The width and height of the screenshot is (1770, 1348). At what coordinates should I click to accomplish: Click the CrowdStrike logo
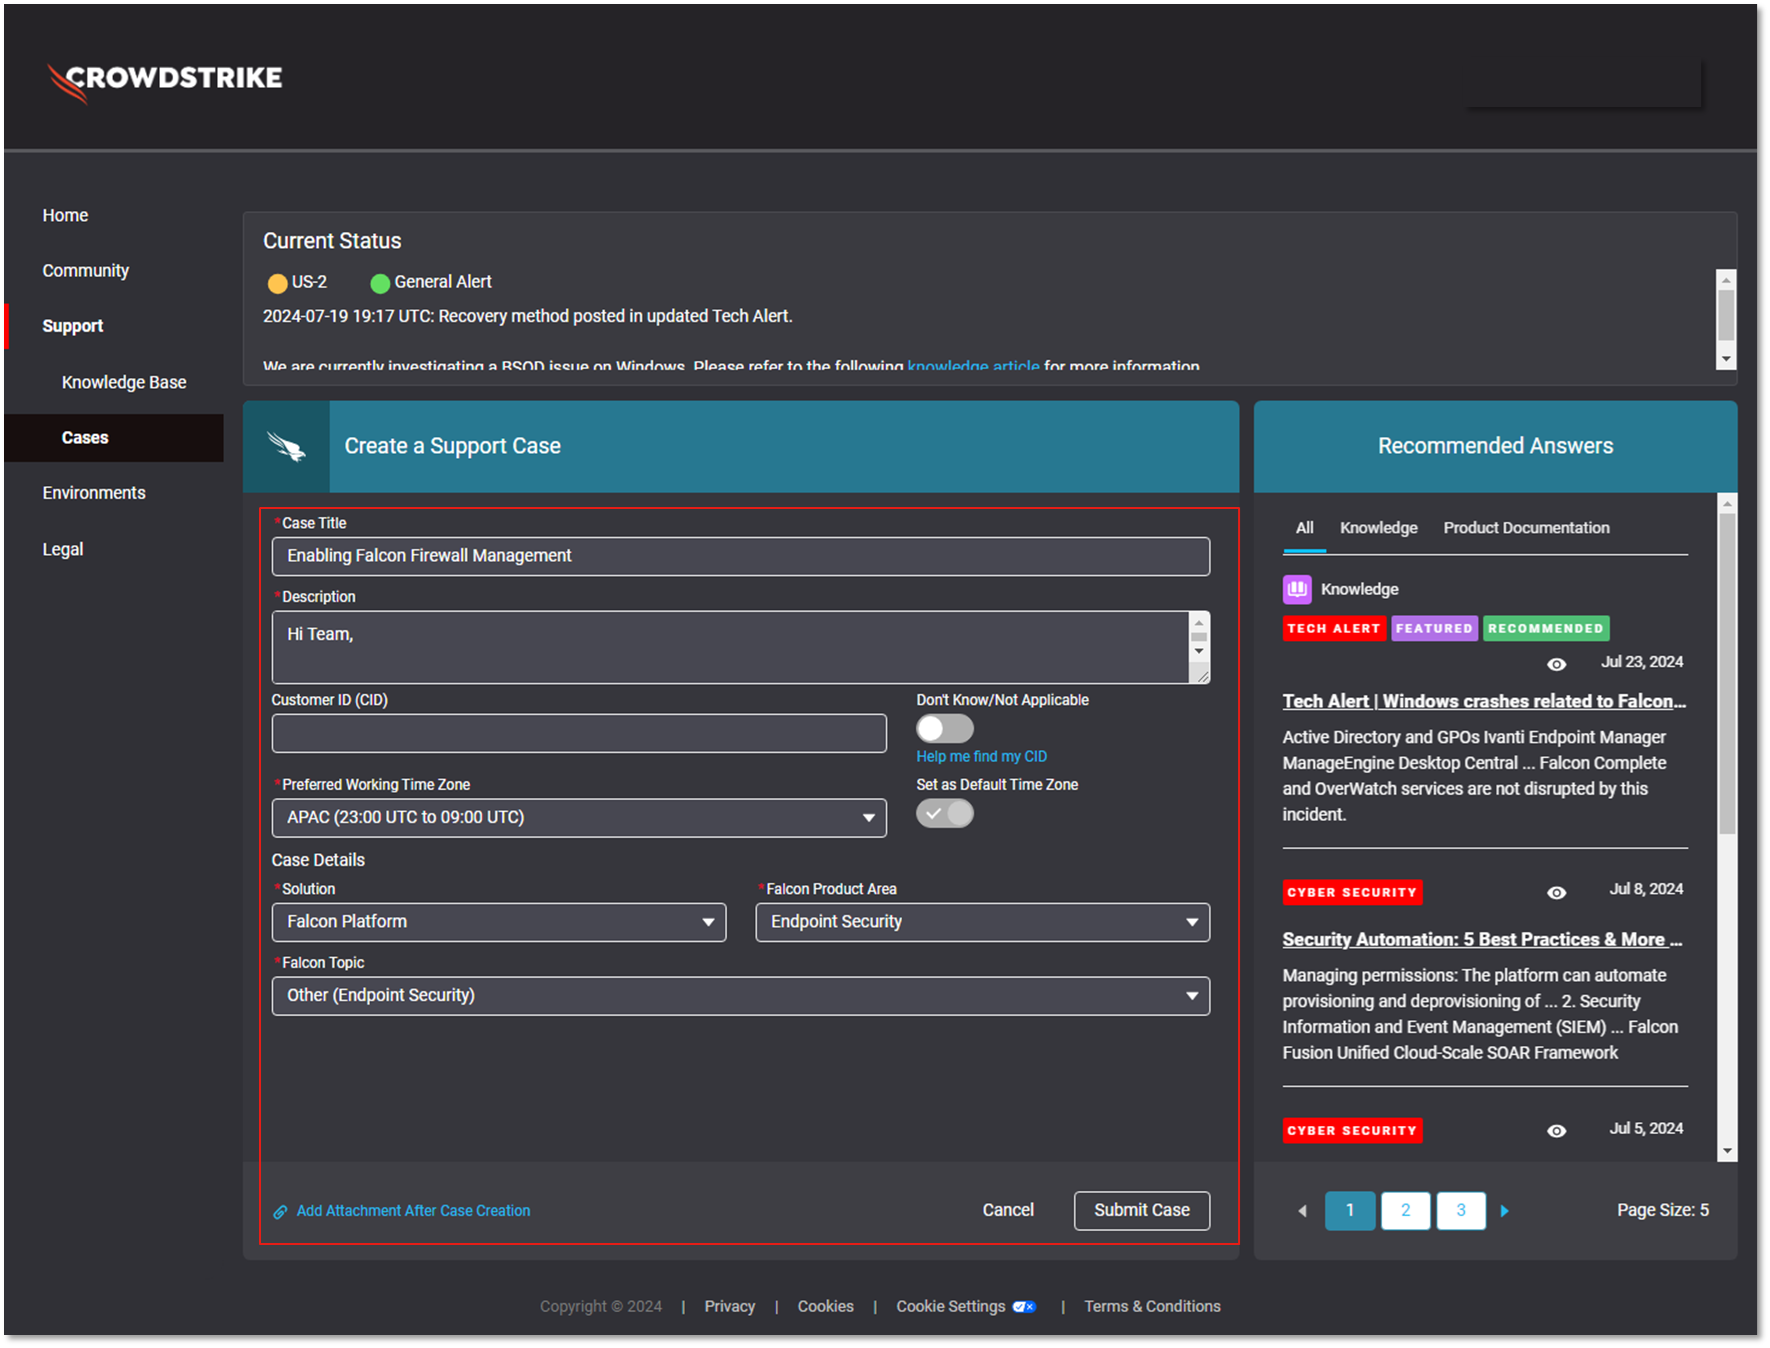tap(165, 81)
